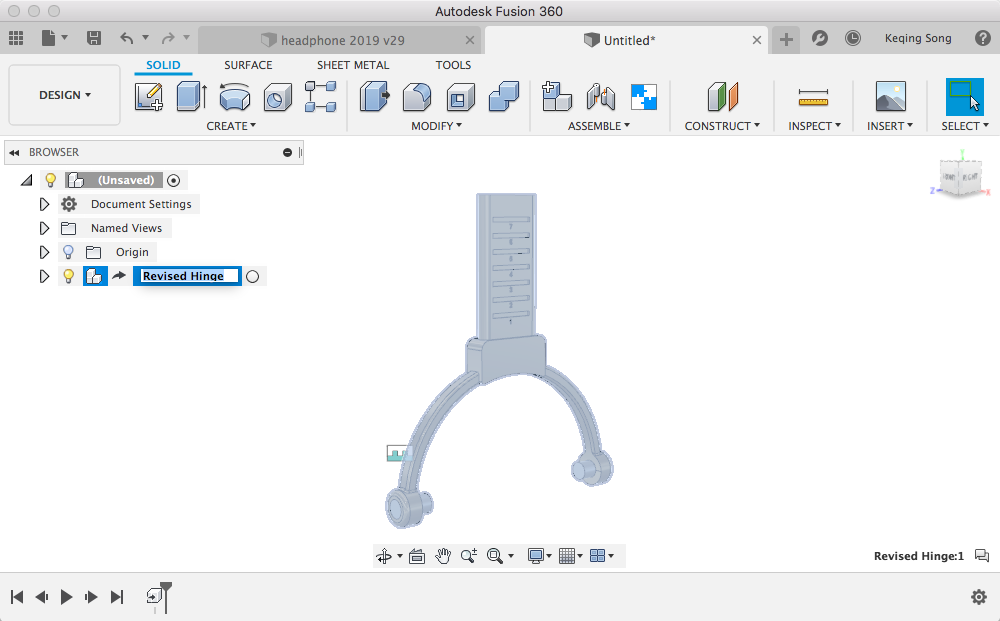Open the MODIFY menu dropdown
The height and width of the screenshot is (621, 1000).
pyautogui.click(x=436, y=126)
